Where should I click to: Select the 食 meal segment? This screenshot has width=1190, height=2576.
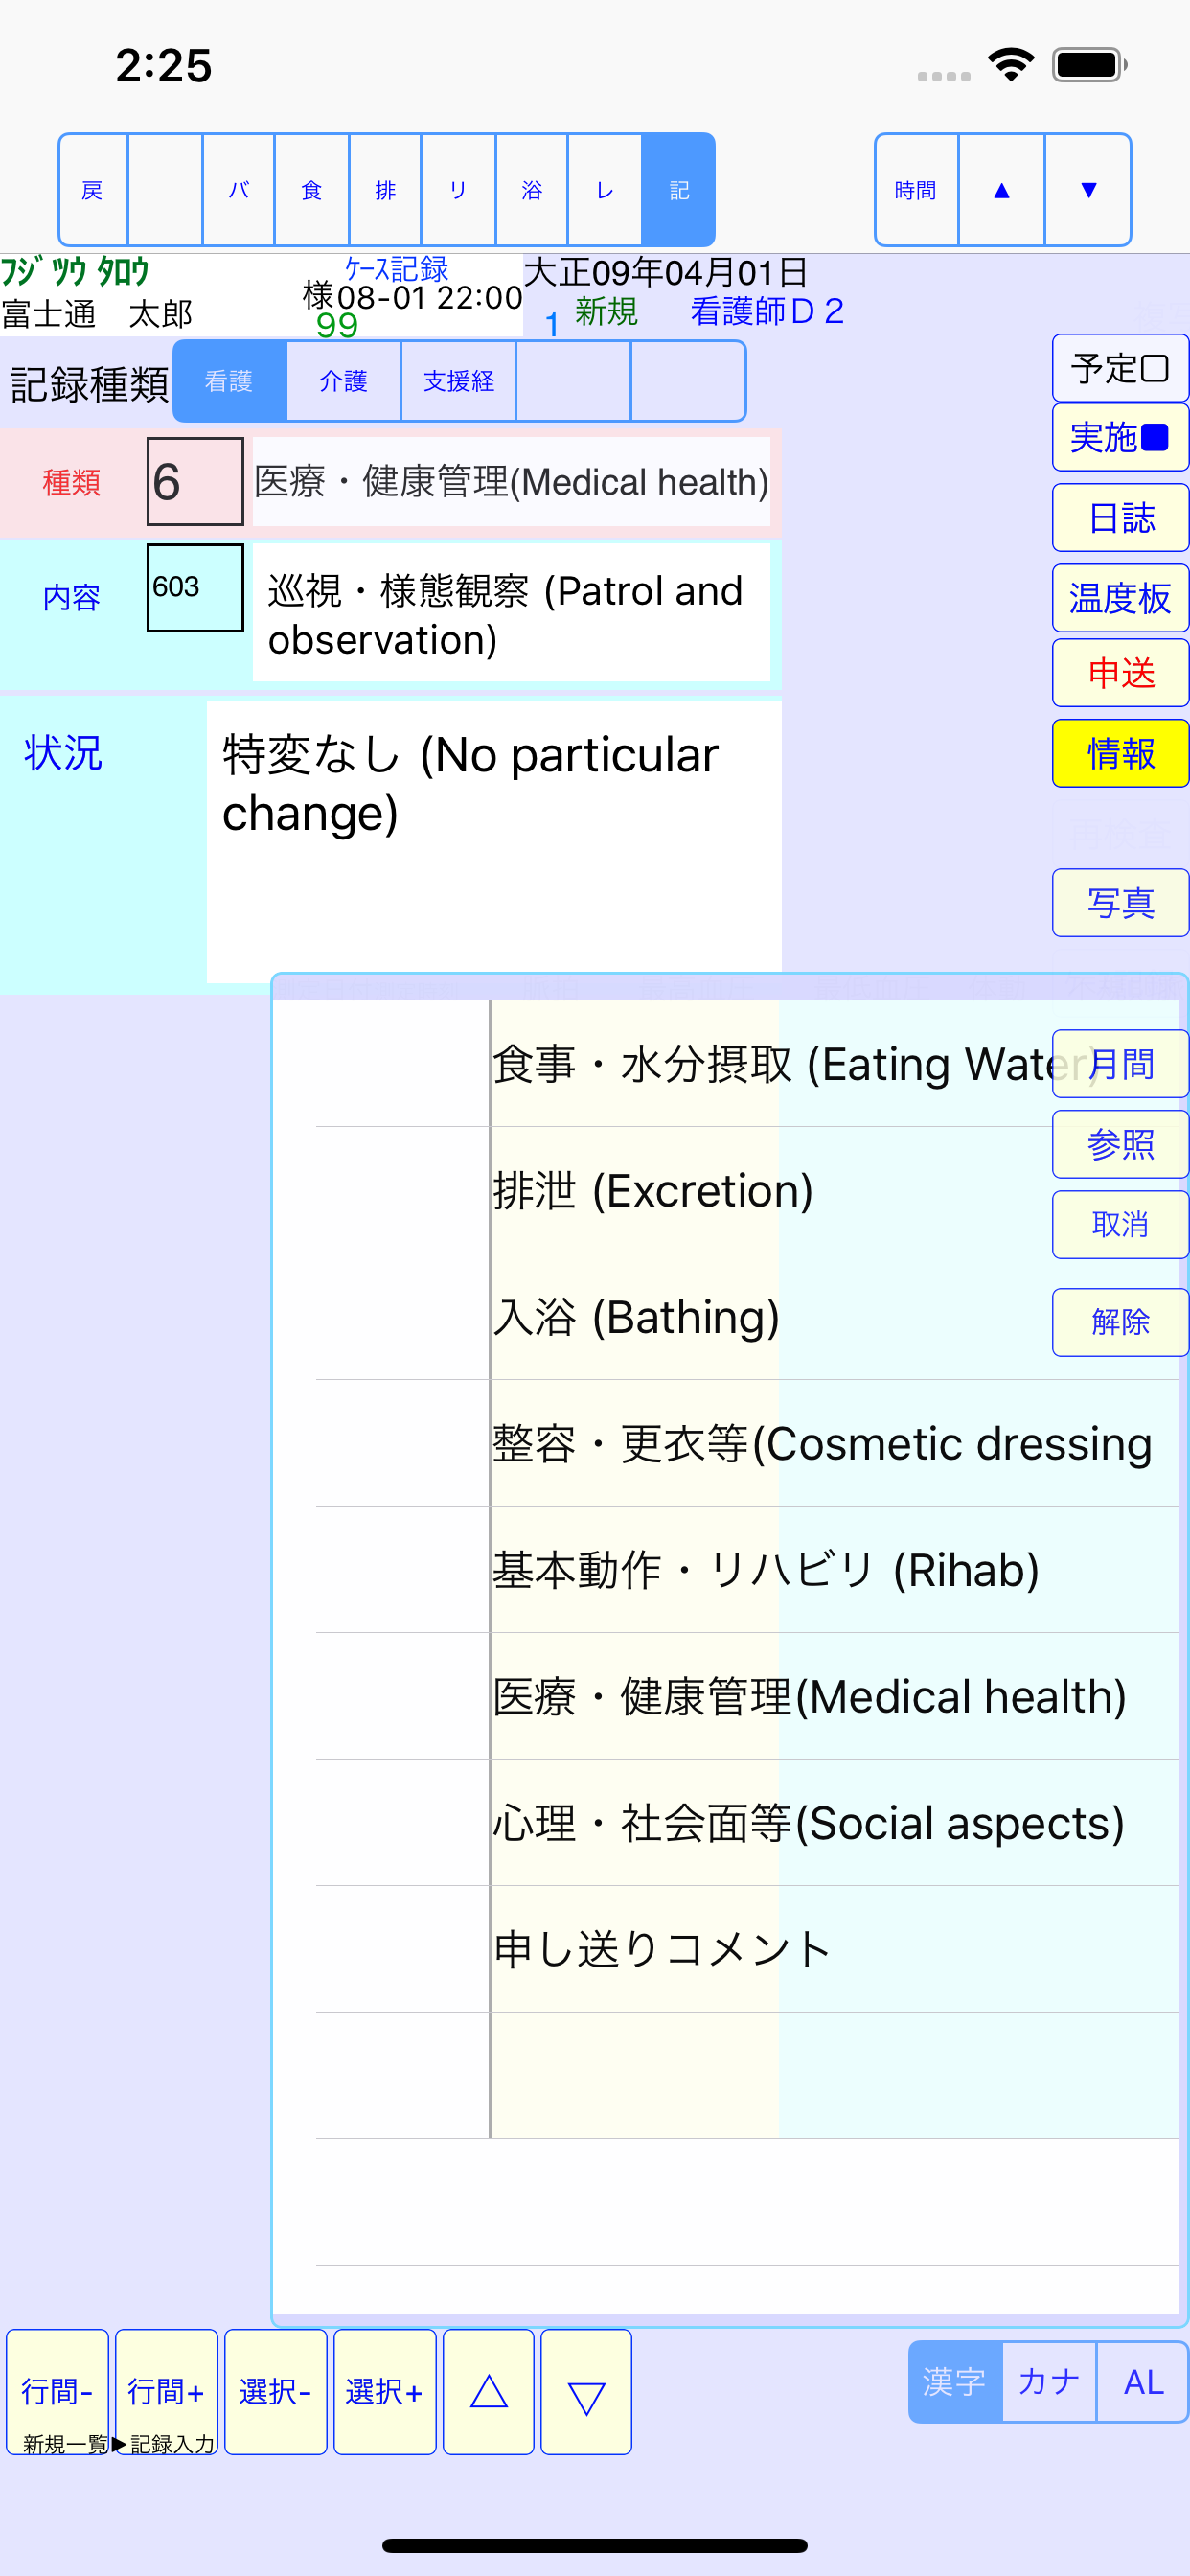pos(312,190)
